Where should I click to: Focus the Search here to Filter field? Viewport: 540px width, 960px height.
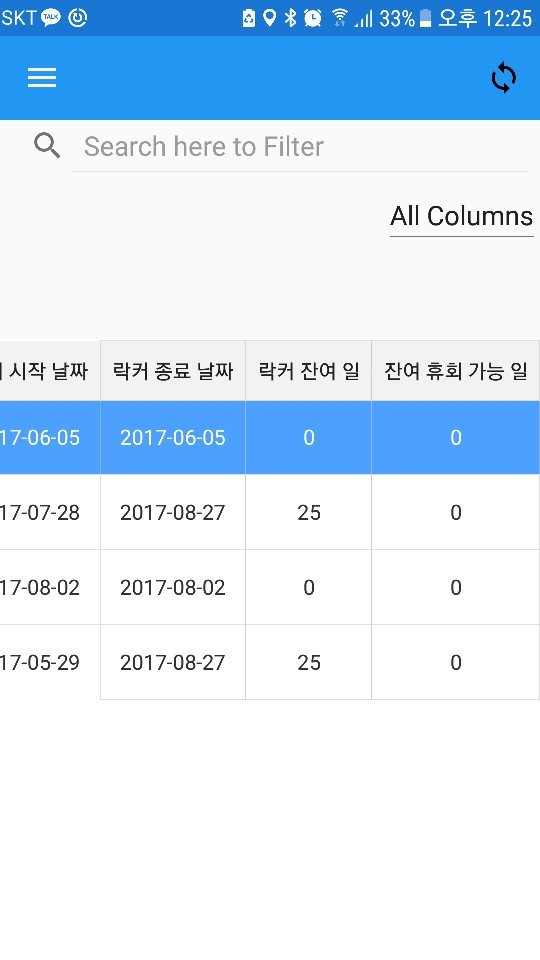tap(299, 147)
